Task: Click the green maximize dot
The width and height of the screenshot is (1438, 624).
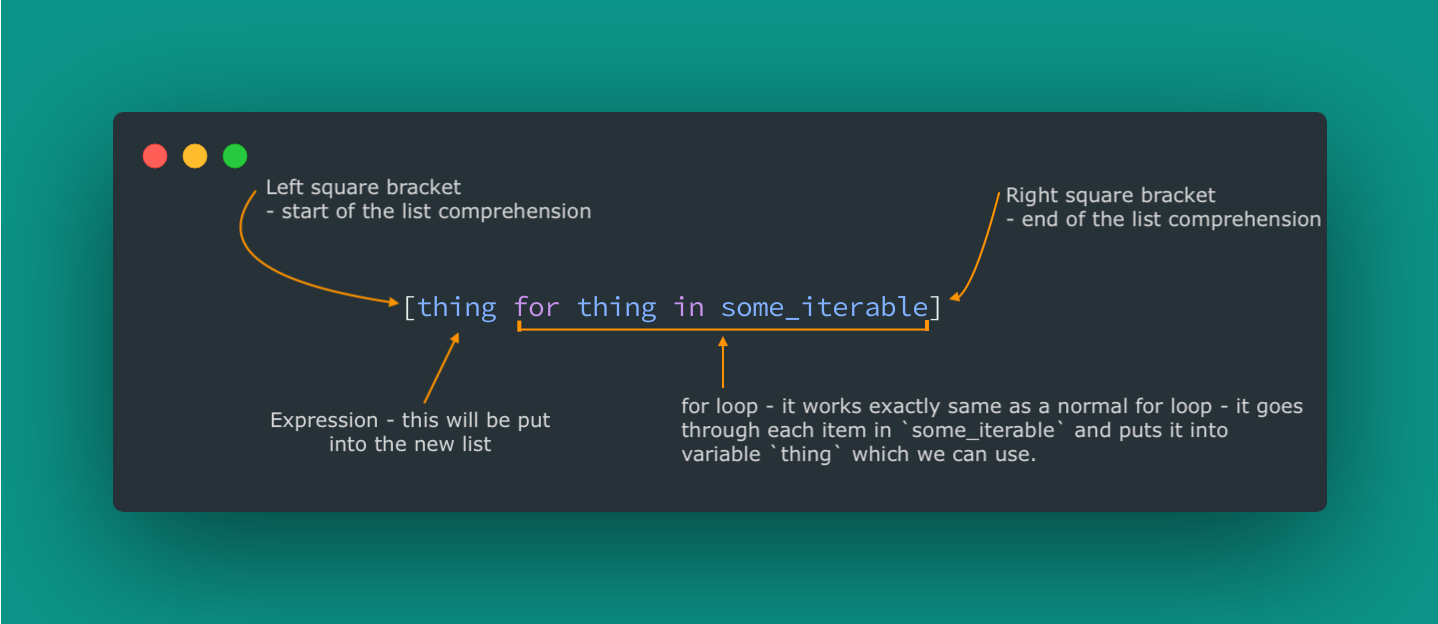Action: tap(235, 156)
